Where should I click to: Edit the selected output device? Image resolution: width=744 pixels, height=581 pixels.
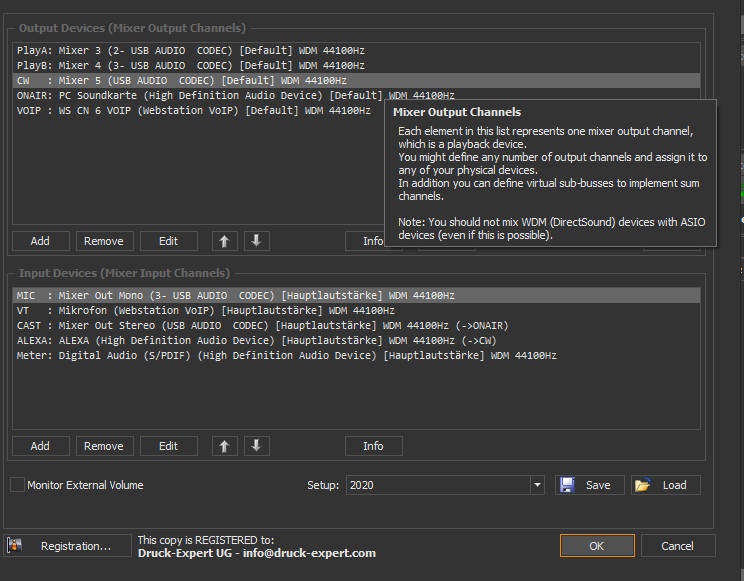tap(169, 241)
